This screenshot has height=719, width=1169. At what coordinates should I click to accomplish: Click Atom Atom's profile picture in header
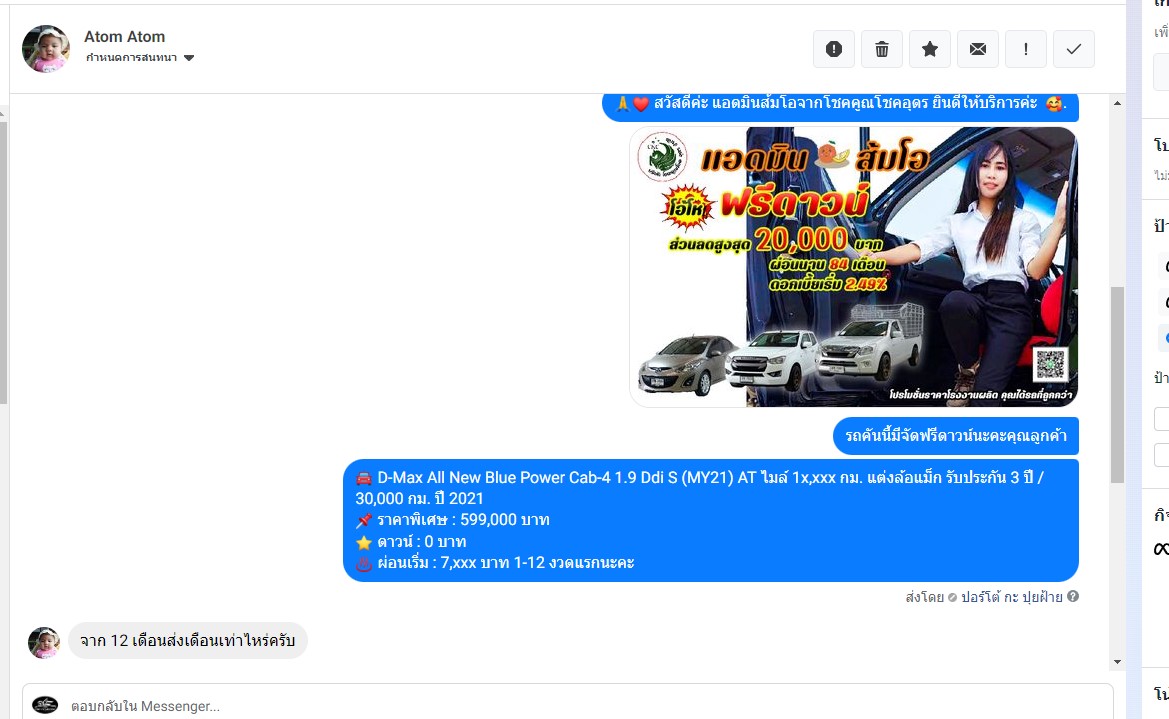point(46,49)
